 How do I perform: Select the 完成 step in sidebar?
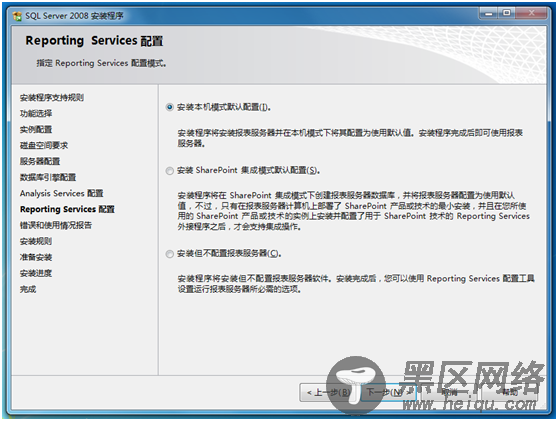28,289
